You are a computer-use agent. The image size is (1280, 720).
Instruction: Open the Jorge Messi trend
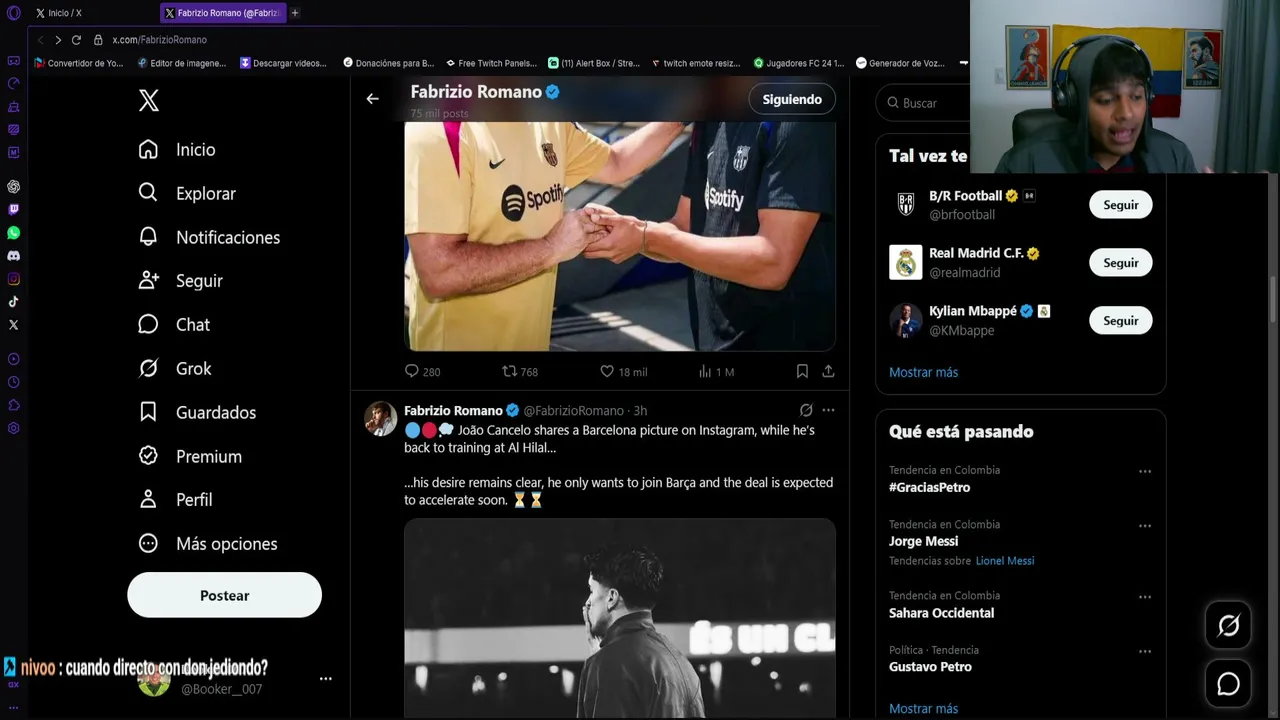pos(923,541)
